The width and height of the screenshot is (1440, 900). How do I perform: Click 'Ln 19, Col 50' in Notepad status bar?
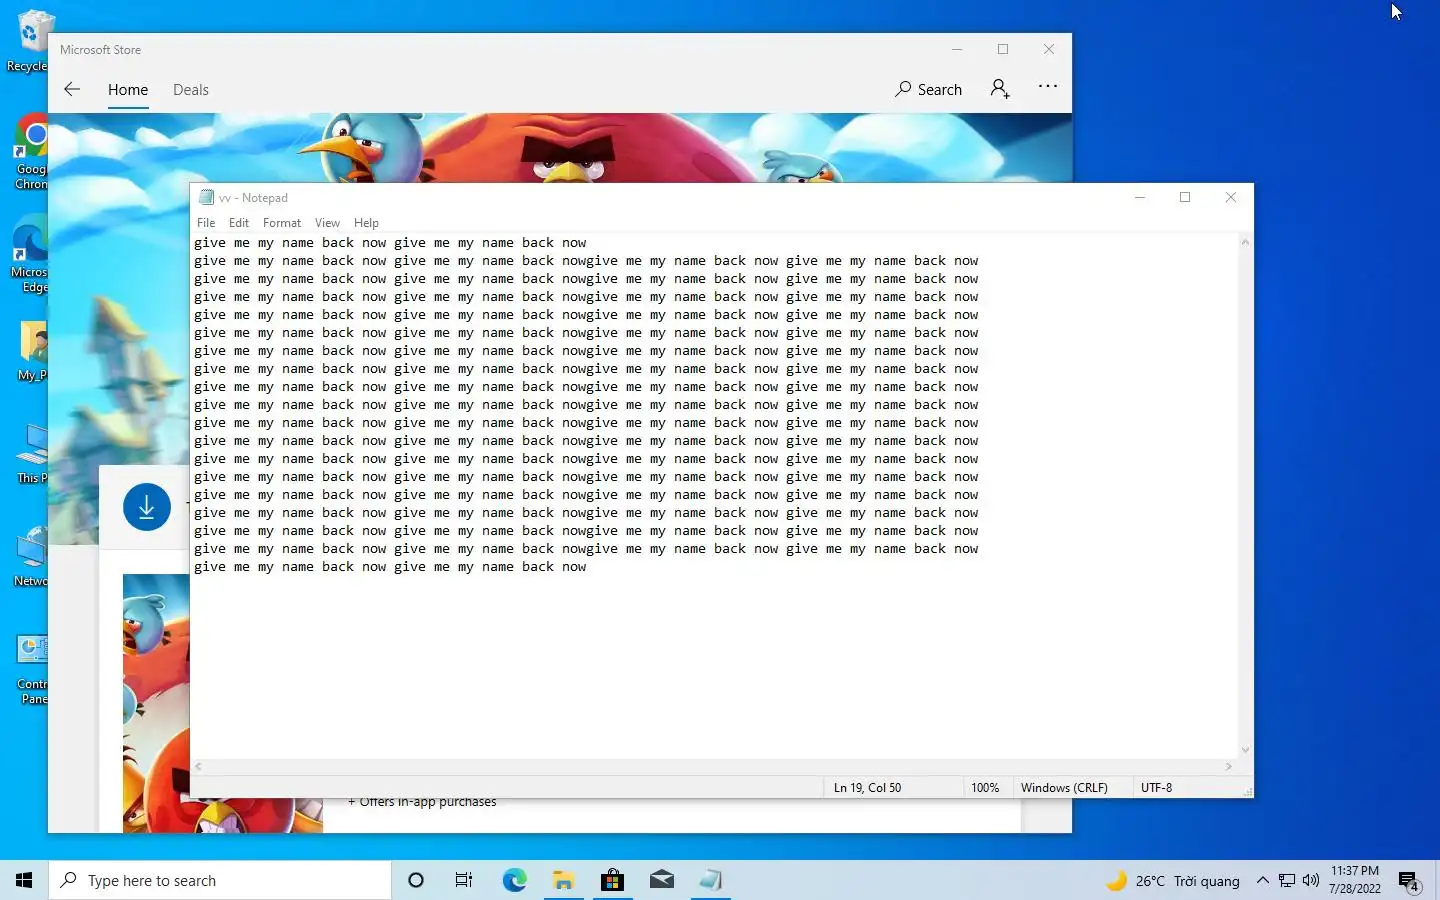pyautogui.click(x=867, y=788)
